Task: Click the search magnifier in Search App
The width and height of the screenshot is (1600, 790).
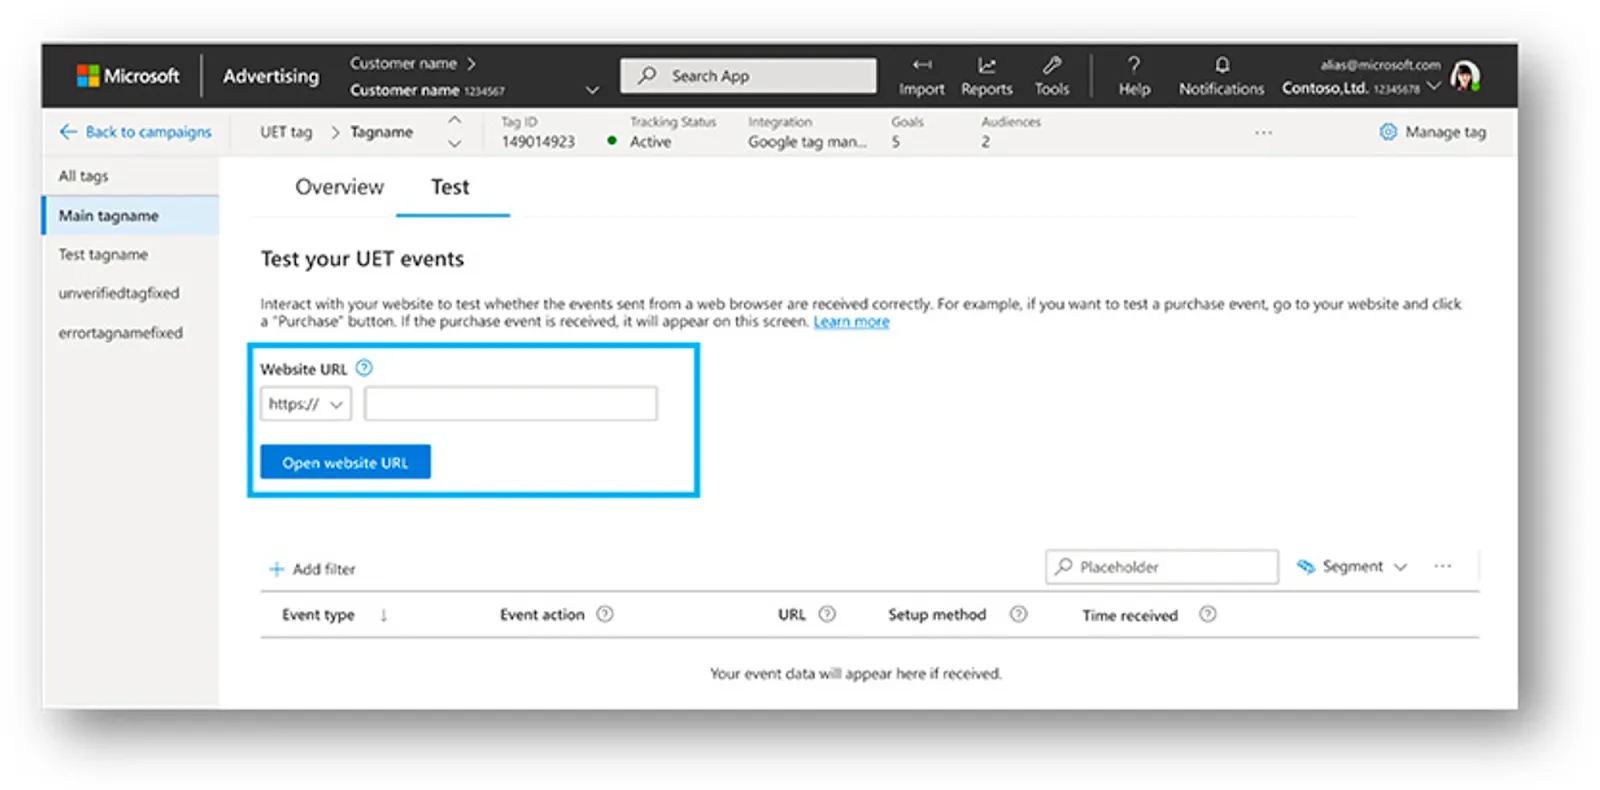Action: (648, 75)
